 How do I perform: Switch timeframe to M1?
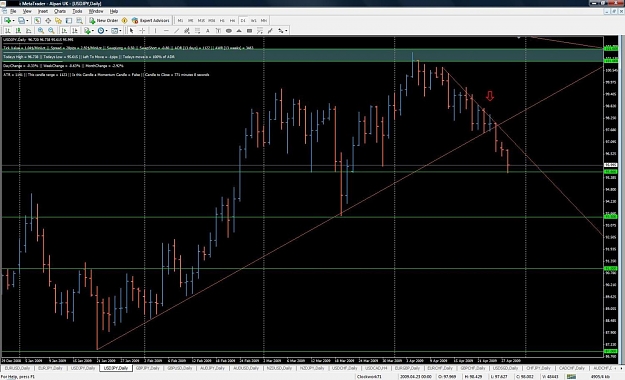(180, 20)
